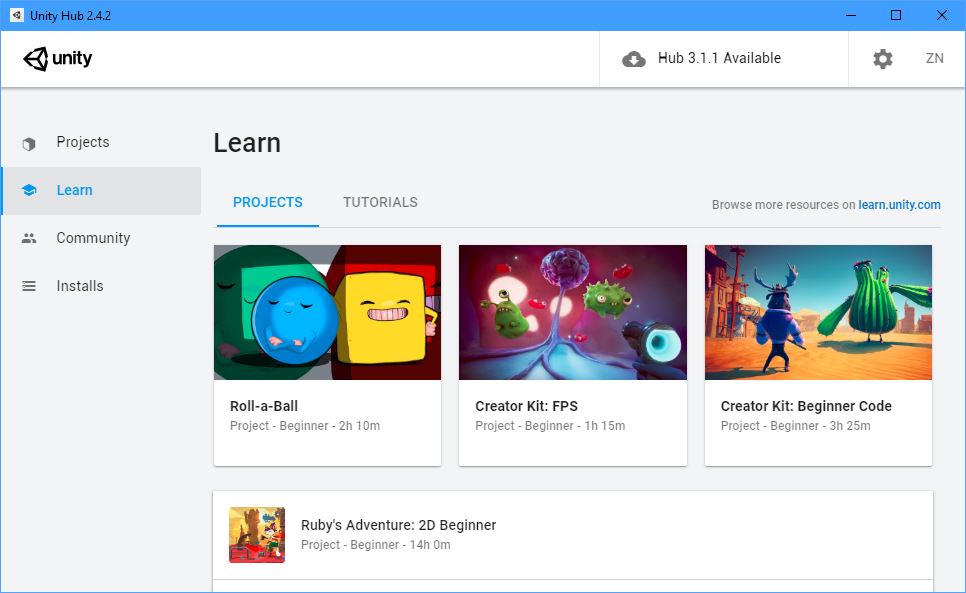The image size is (966, 593).
Task: Open Community section in sidebar
Action: [93, 239]
